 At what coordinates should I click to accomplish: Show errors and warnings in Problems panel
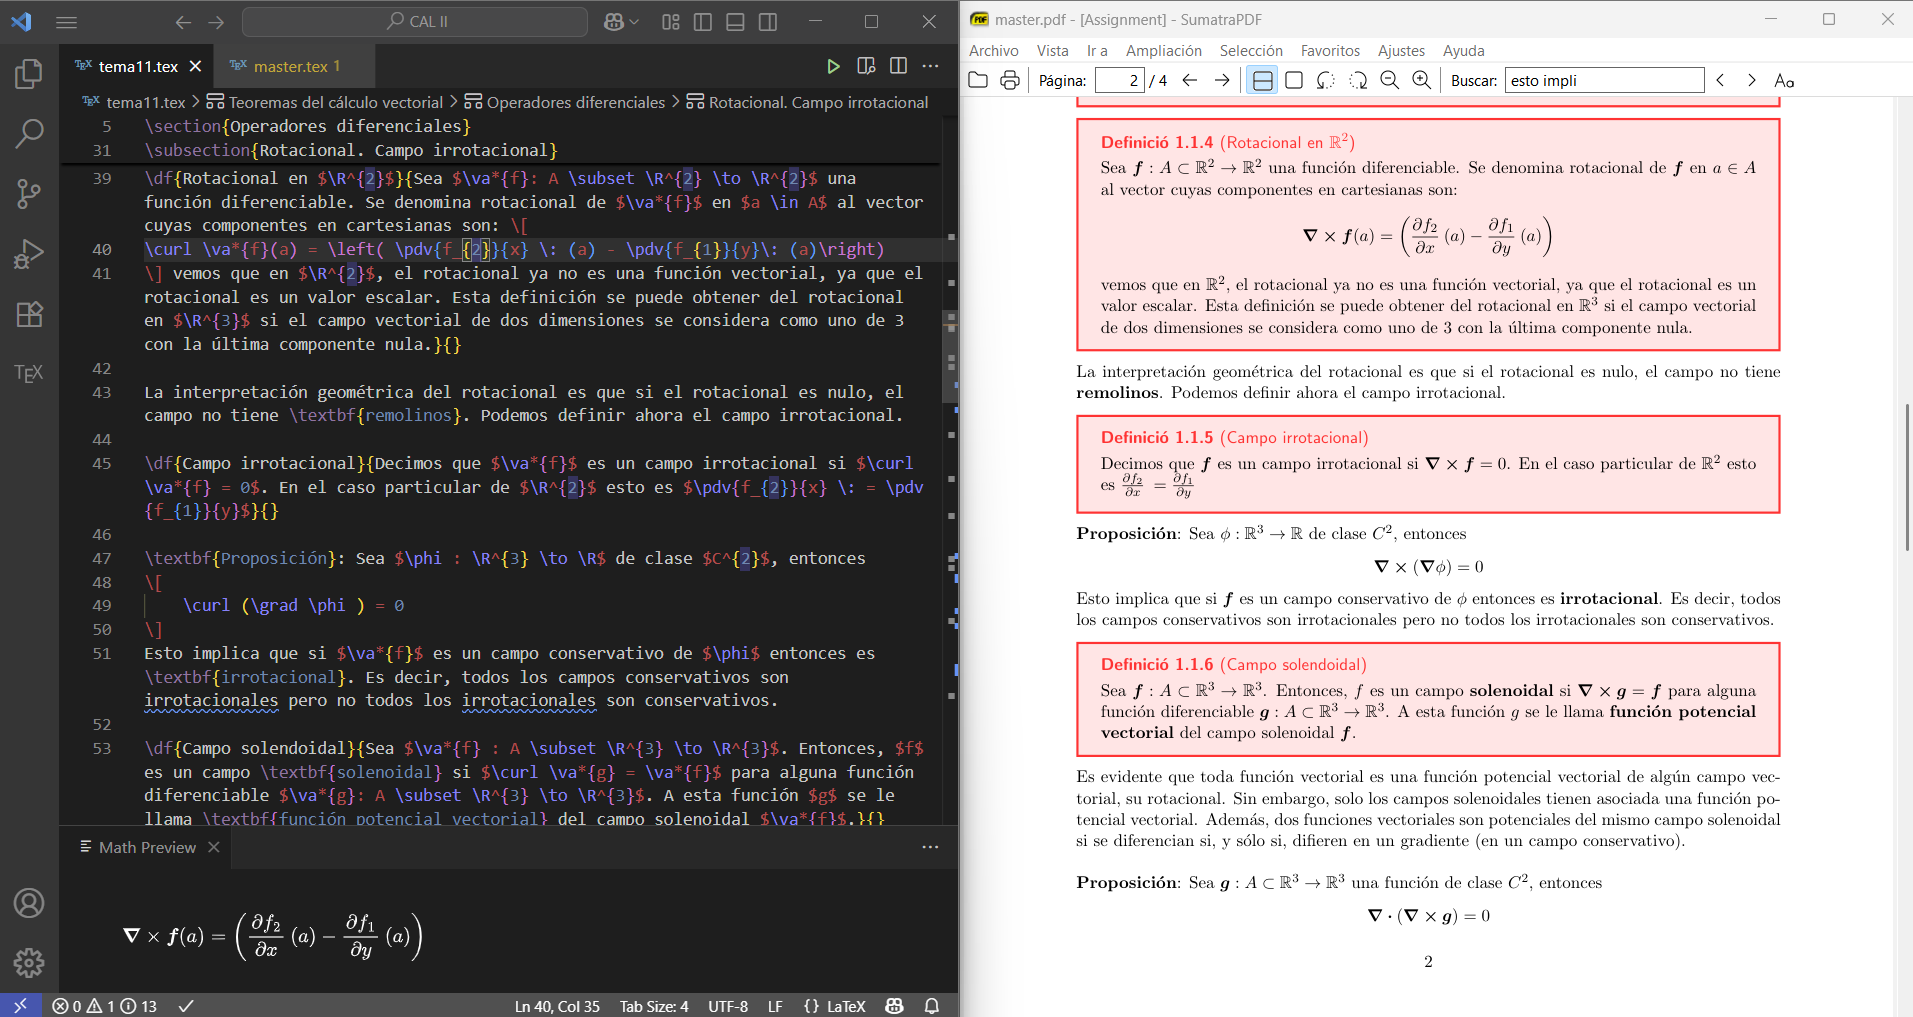point(104,1006)
